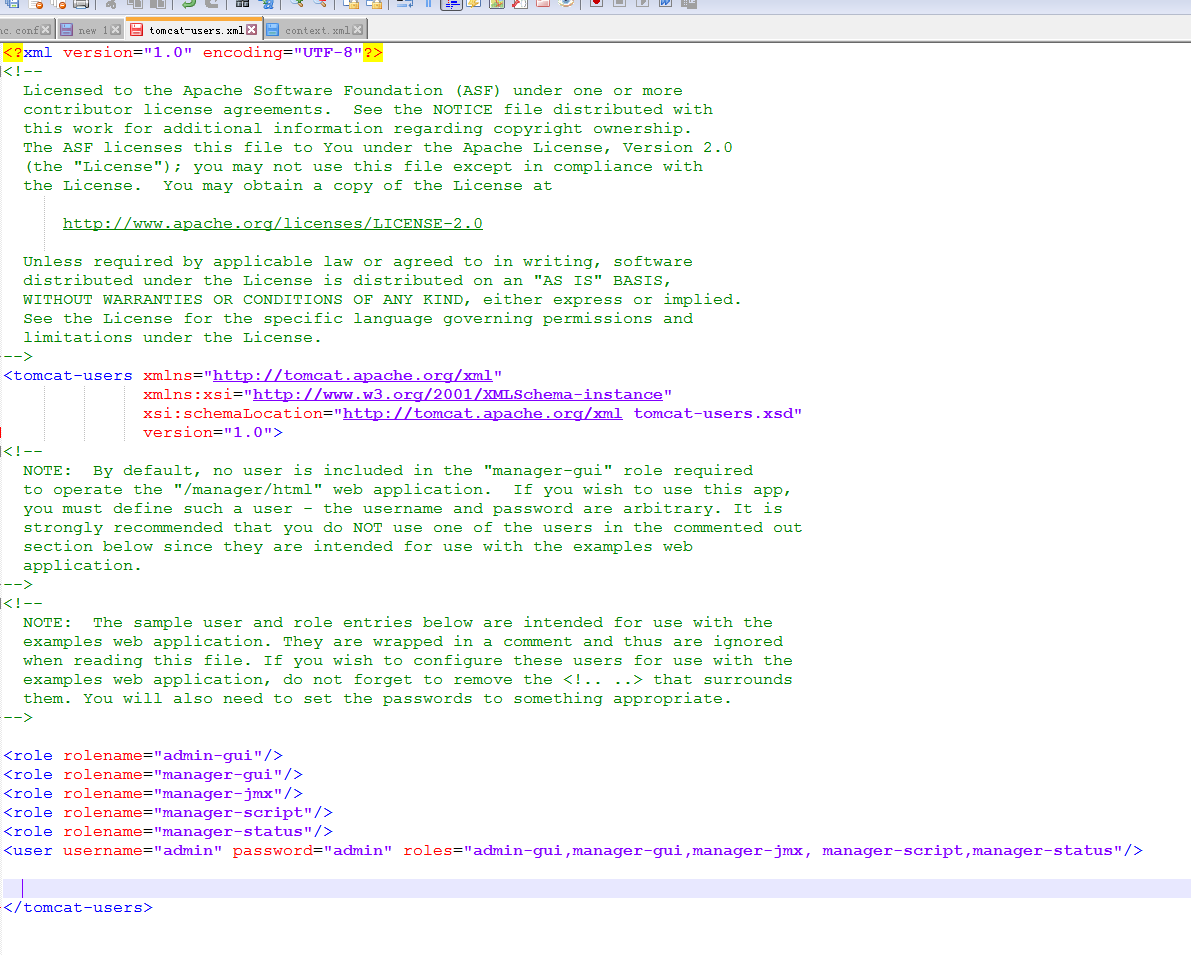Place cursor on the highlighted empty current line
Image resolution: width=1191 pixels, height=955 pixels.
tap(596, 888)
